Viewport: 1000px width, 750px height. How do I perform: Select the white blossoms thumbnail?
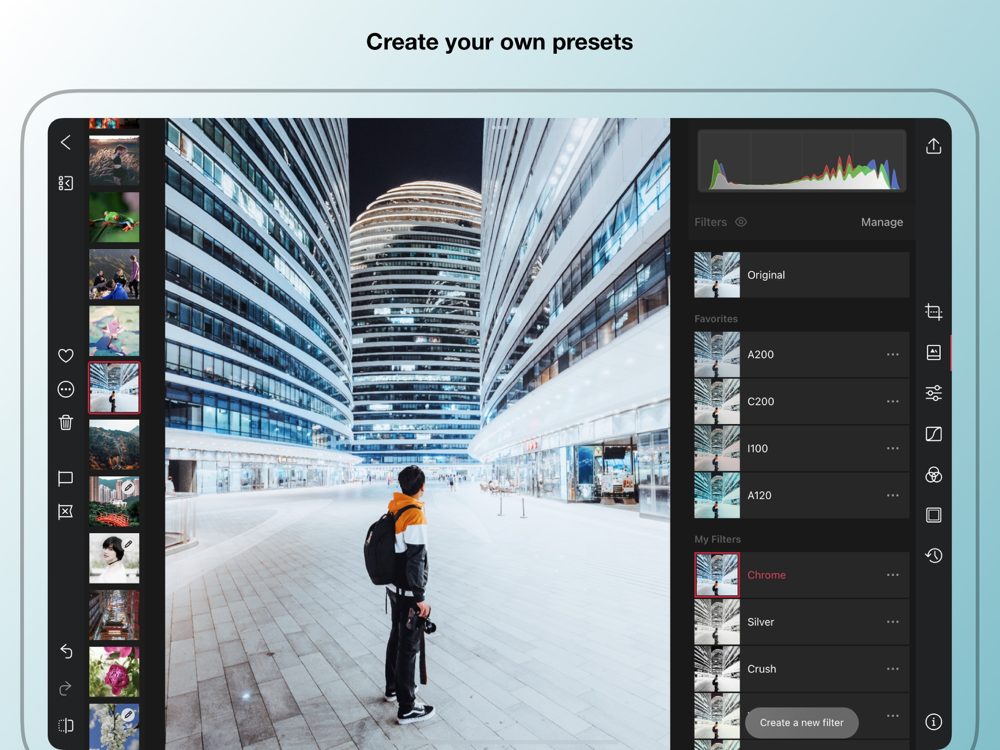[x=114, y=726]
